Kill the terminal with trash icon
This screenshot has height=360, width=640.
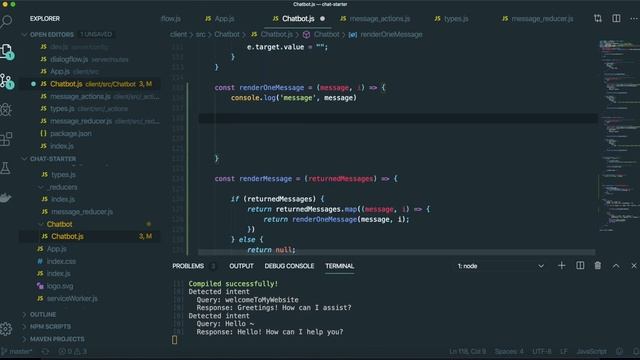pyautogui.click(x=598, y=266)
